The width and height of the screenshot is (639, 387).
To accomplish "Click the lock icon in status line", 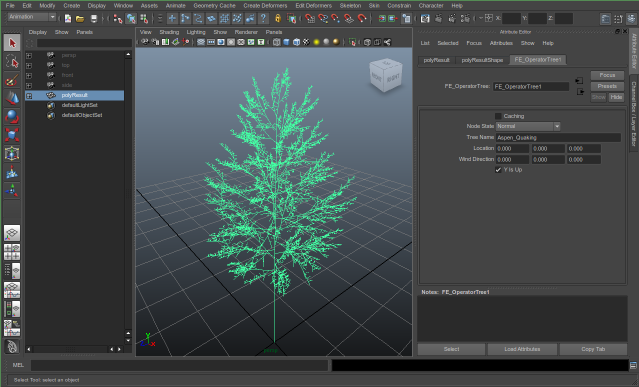I will [278, 18].
